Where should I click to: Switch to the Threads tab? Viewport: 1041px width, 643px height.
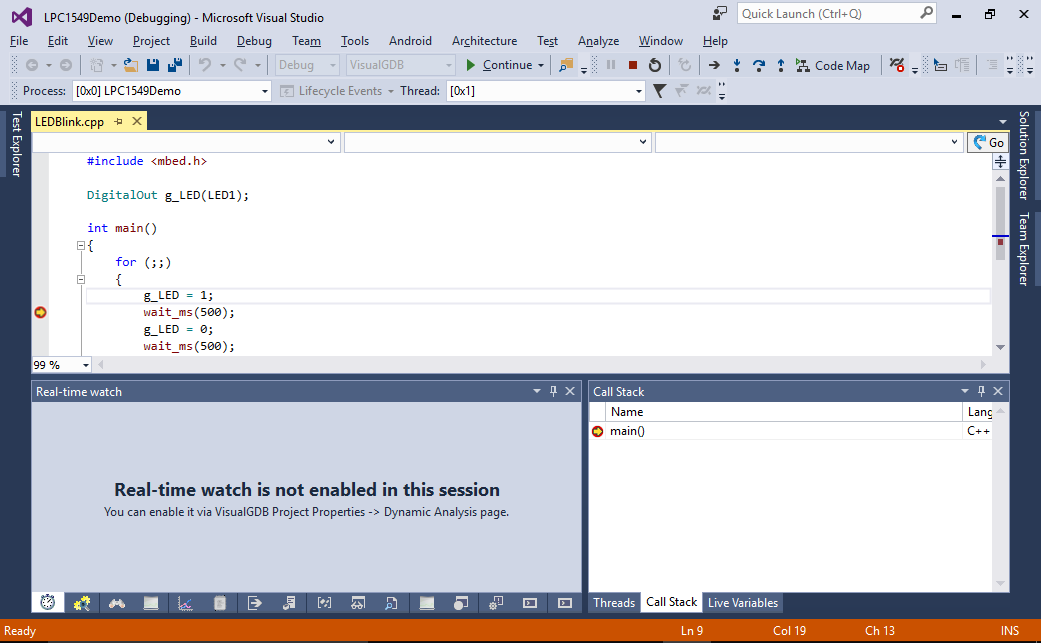(614, 603)
